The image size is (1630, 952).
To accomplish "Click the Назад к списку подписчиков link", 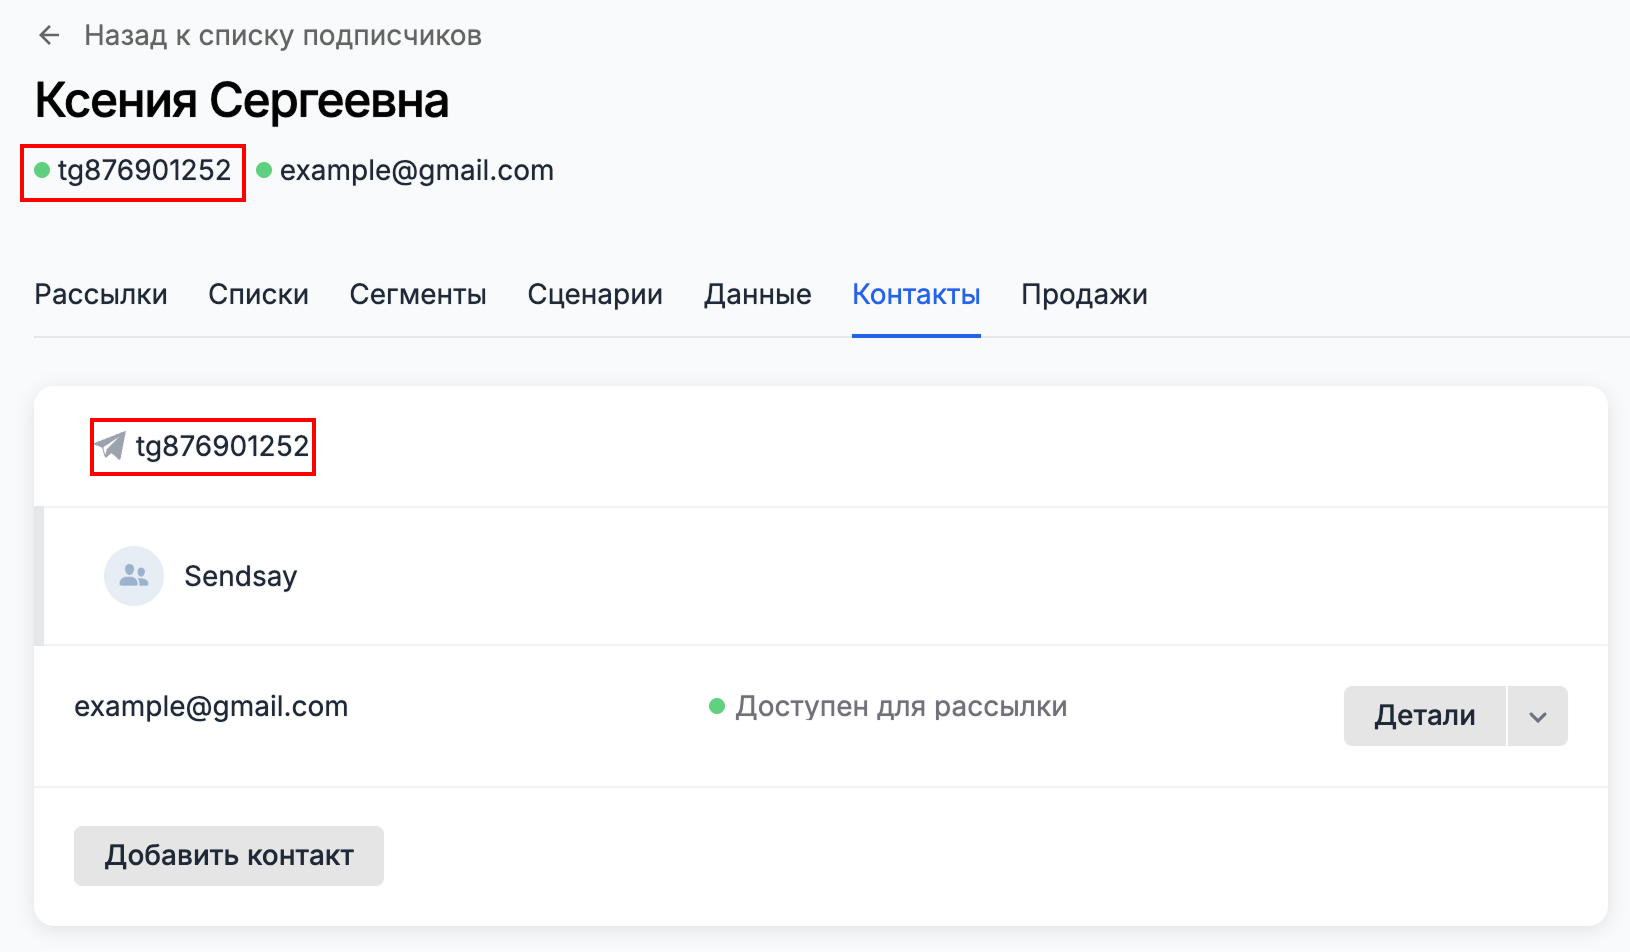I will click(x=283, y=34).
